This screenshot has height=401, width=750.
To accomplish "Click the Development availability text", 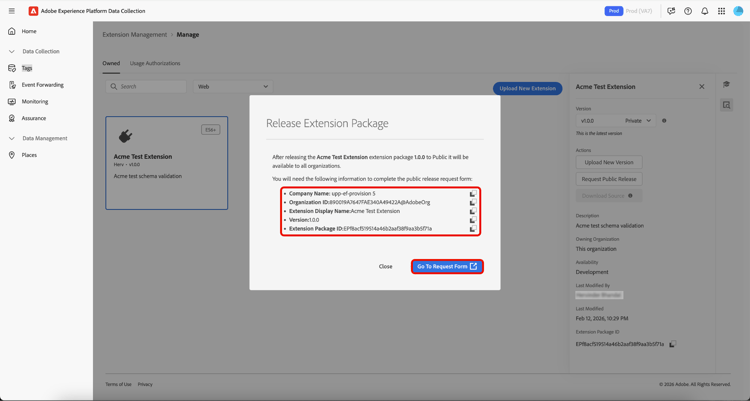I will [x=592, y=272].
